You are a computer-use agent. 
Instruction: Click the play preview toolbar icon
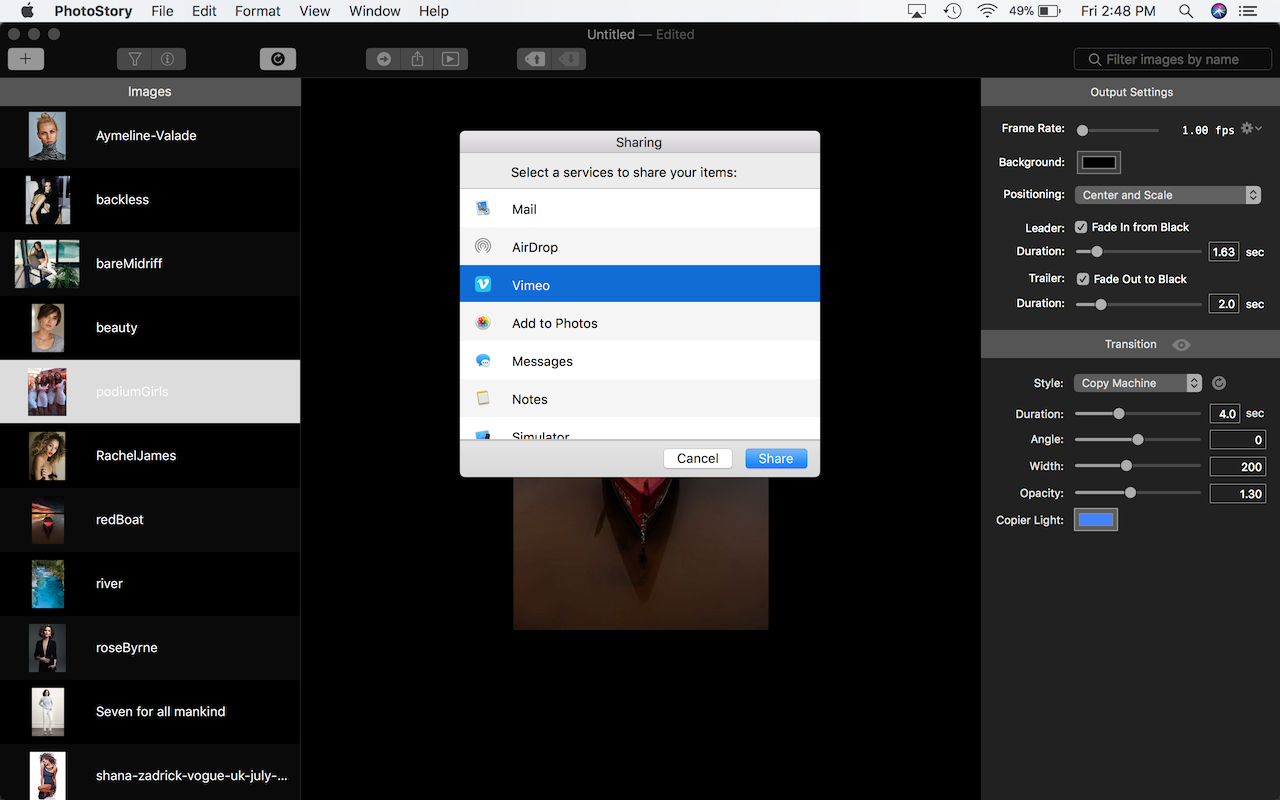451,59
